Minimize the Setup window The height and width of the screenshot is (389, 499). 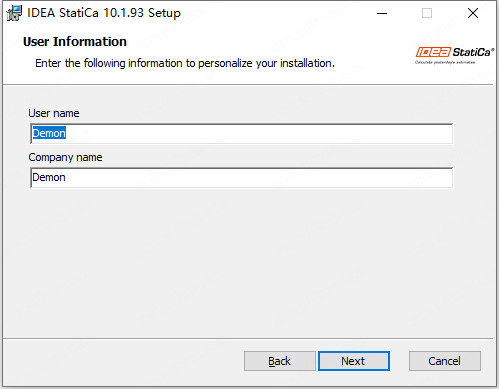pyautogui.click(x=382, y=13)
